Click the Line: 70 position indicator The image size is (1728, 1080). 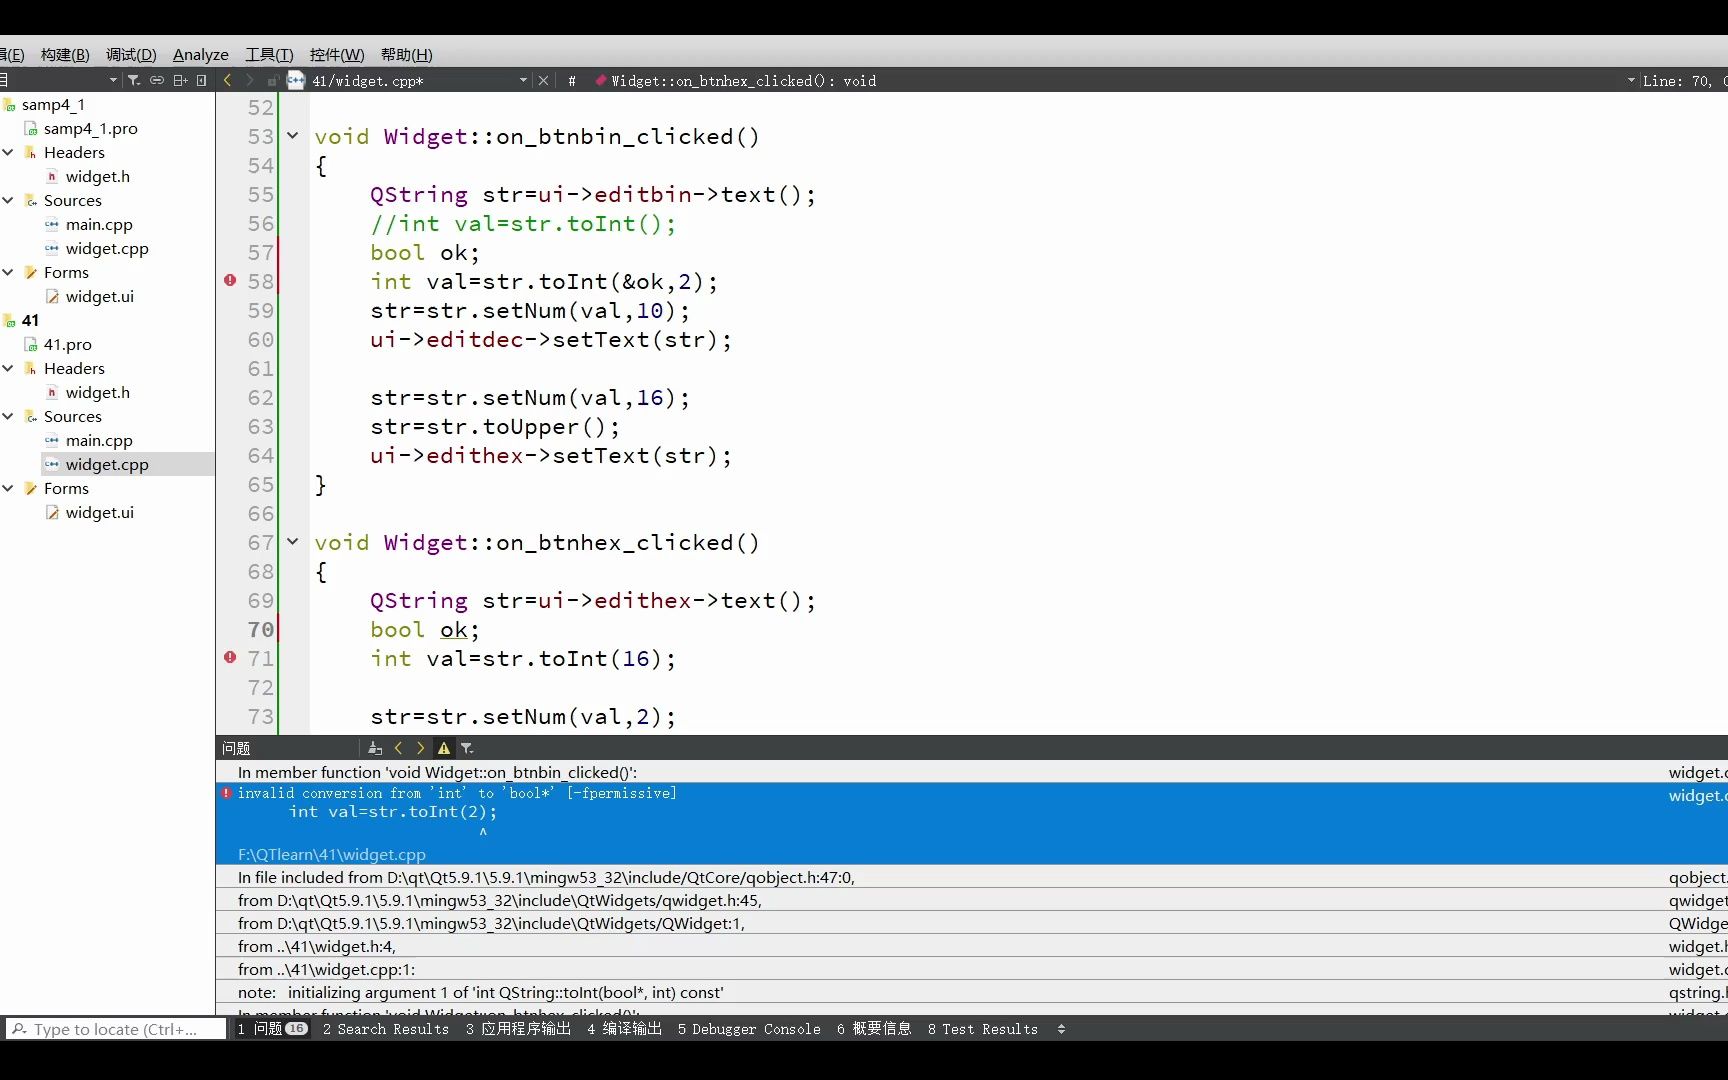pyautogui.click(x=1683, y=81)
